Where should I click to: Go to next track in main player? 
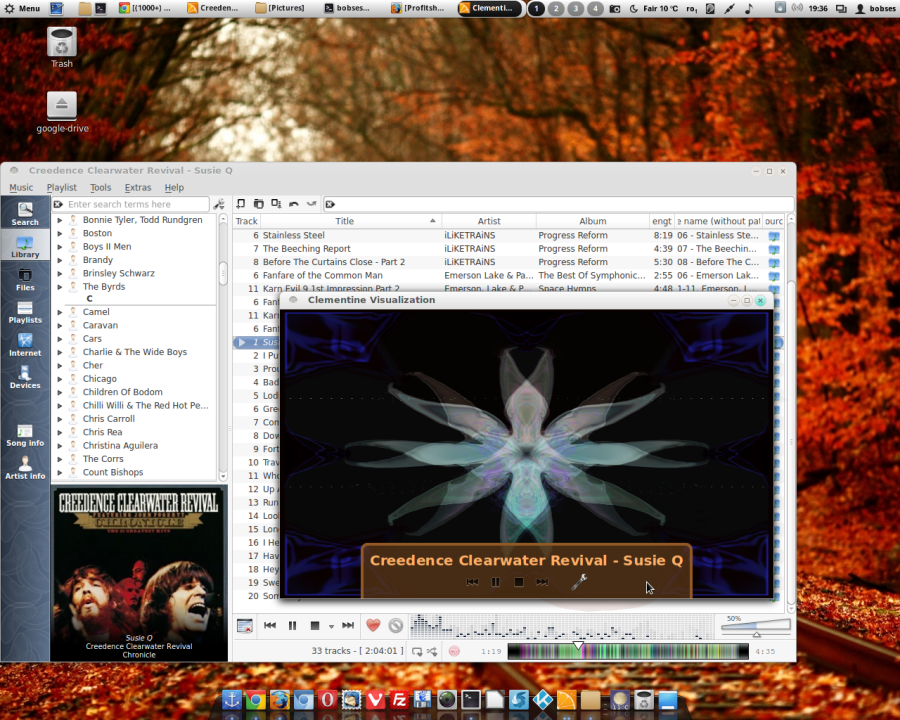(348, 626)
